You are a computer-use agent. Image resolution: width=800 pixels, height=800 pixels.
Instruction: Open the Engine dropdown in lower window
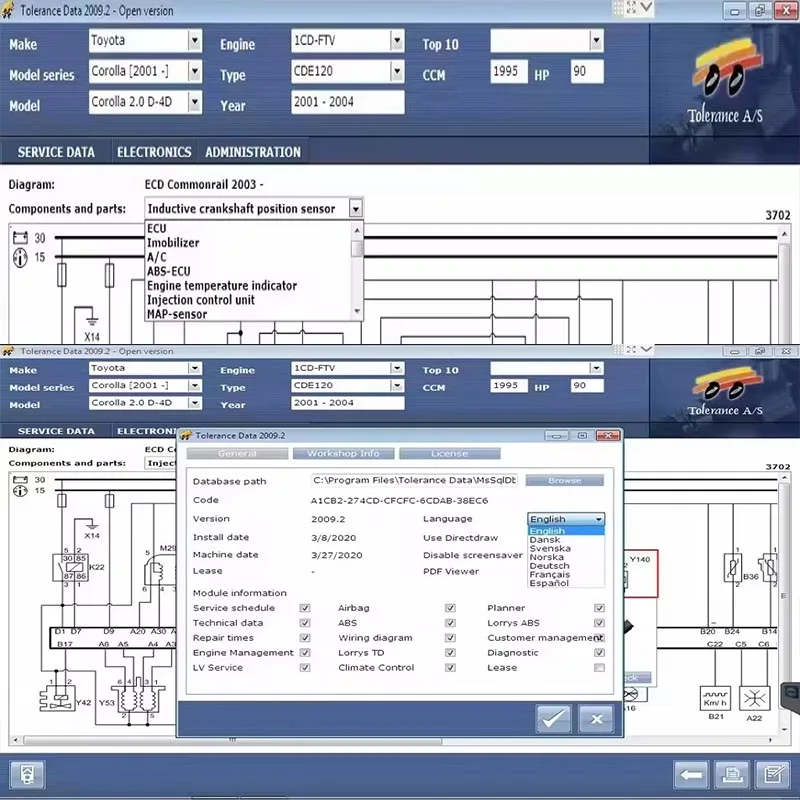397,368
